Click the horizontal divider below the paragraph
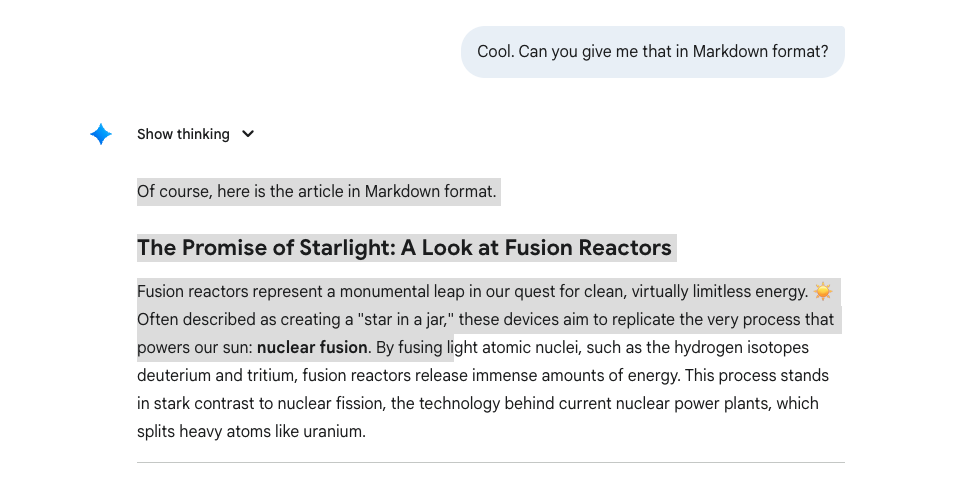This screenshot has width=963, height=483. pos(490,463)
